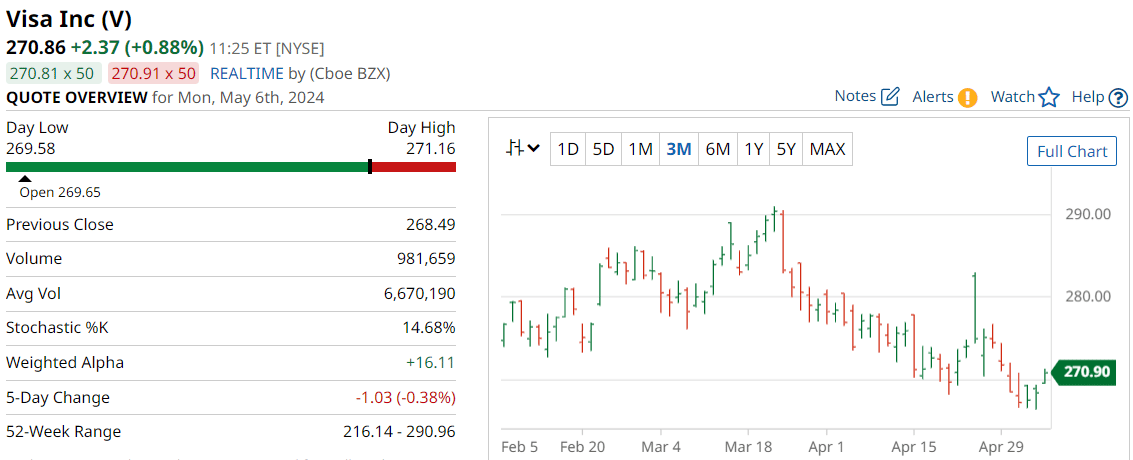Click the Apr 1 date label on chart
1133x460 pixels.
(x=825, y=446)
